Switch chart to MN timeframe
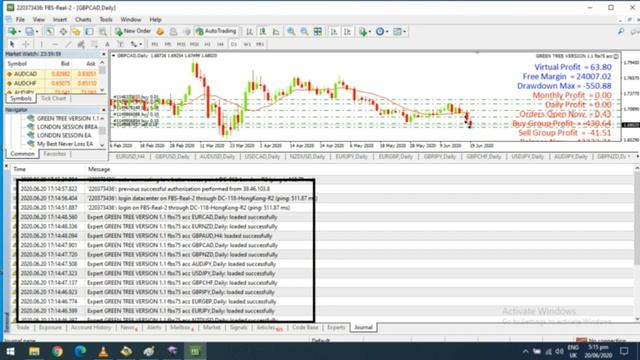Viewport: 640px width, 360px height. [260, 44]
